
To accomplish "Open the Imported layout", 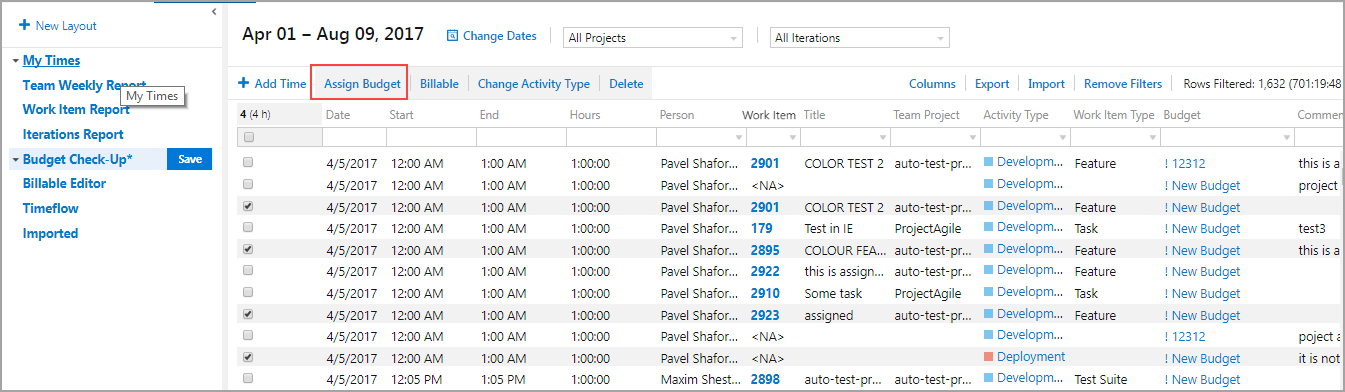I will [50, 233].
